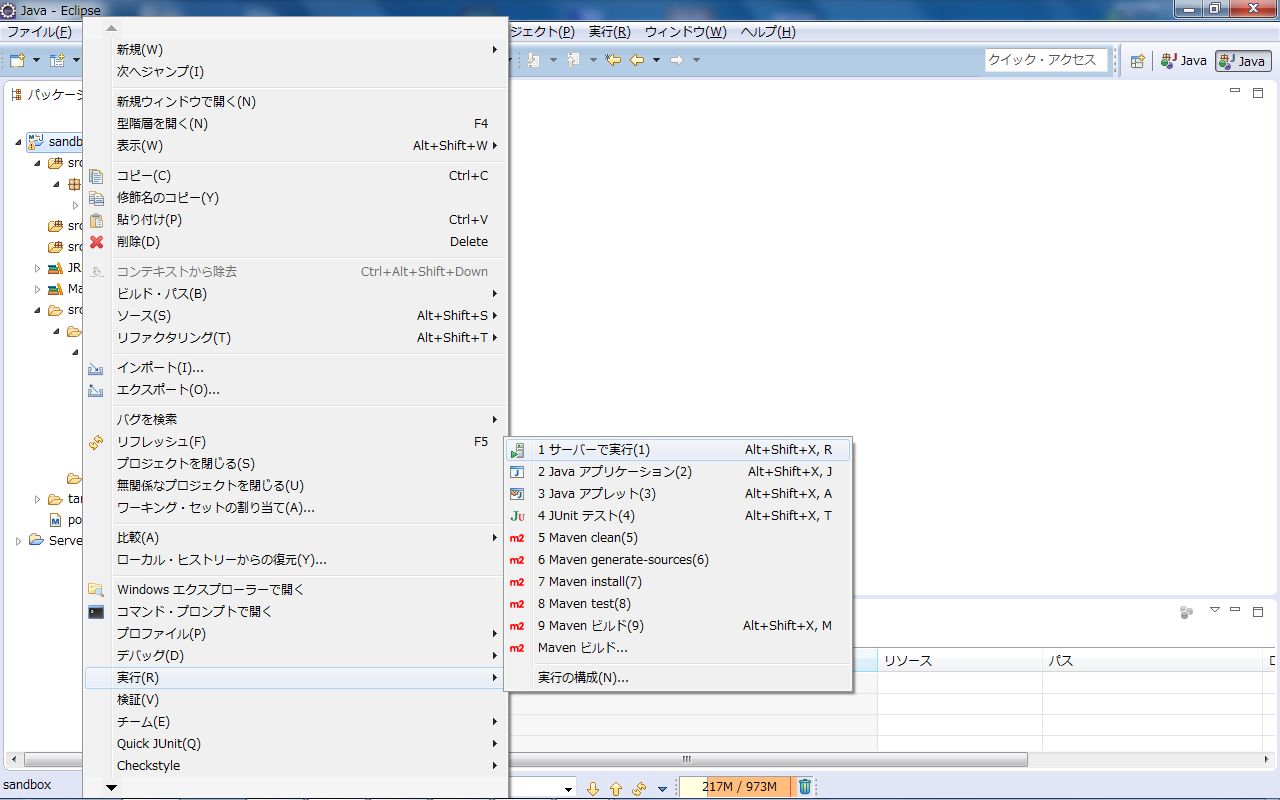1280x800 pixels.
Task: Choose 無関係なプロジェクトを閉じる(U)
Action: pyautogui.click(x=296, y=486)
